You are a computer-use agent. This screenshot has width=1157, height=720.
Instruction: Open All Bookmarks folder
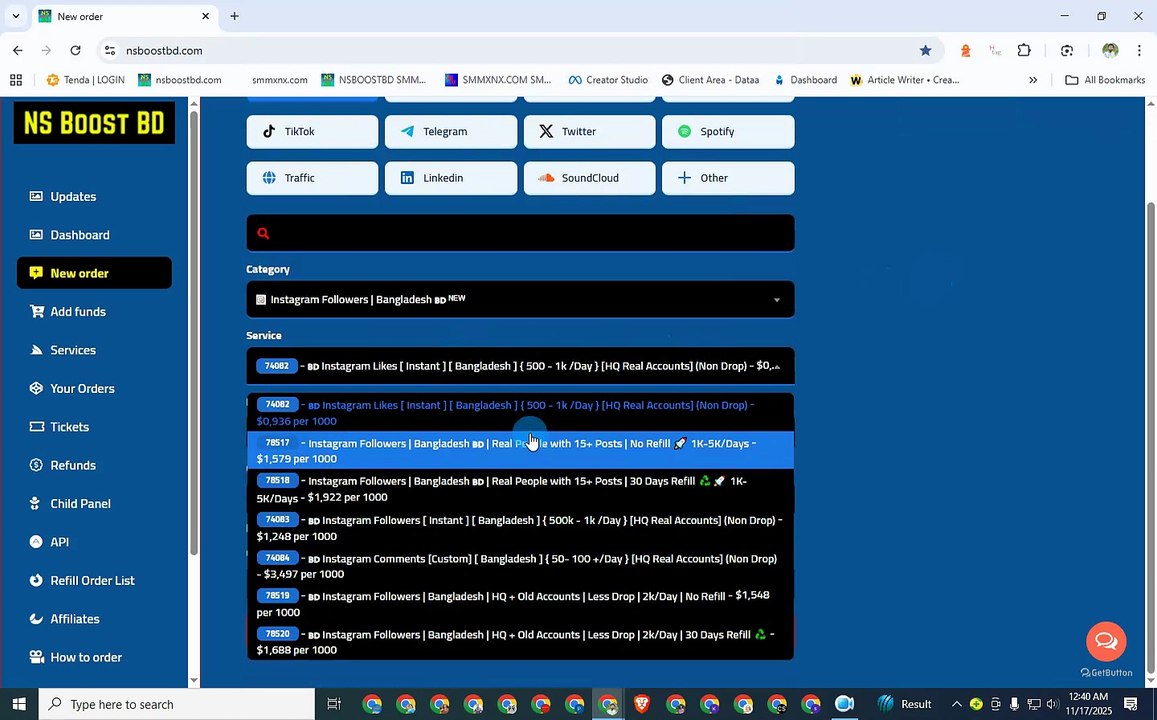(x=1105, y=80)
